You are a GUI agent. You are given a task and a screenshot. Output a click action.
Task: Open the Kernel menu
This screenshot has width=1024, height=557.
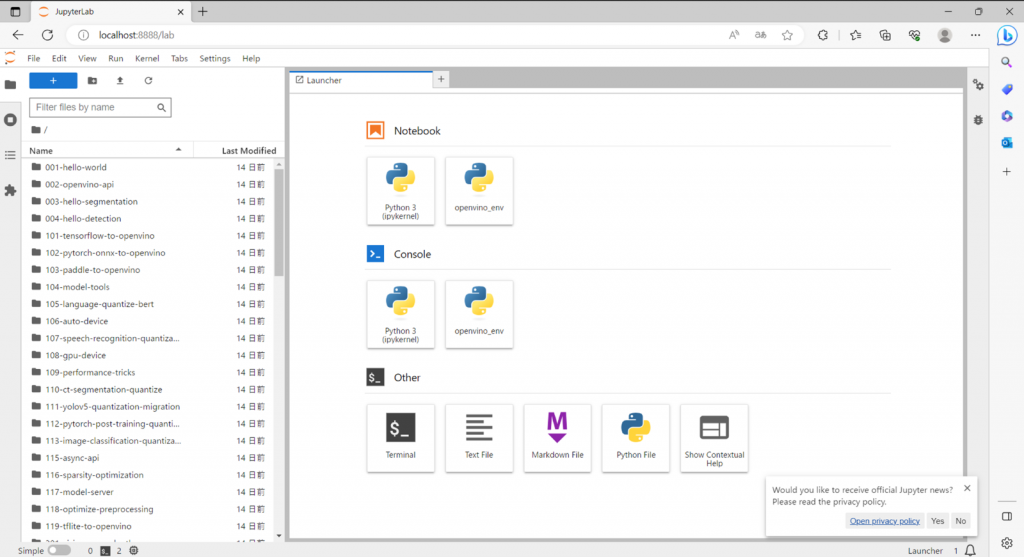[147, 58]
